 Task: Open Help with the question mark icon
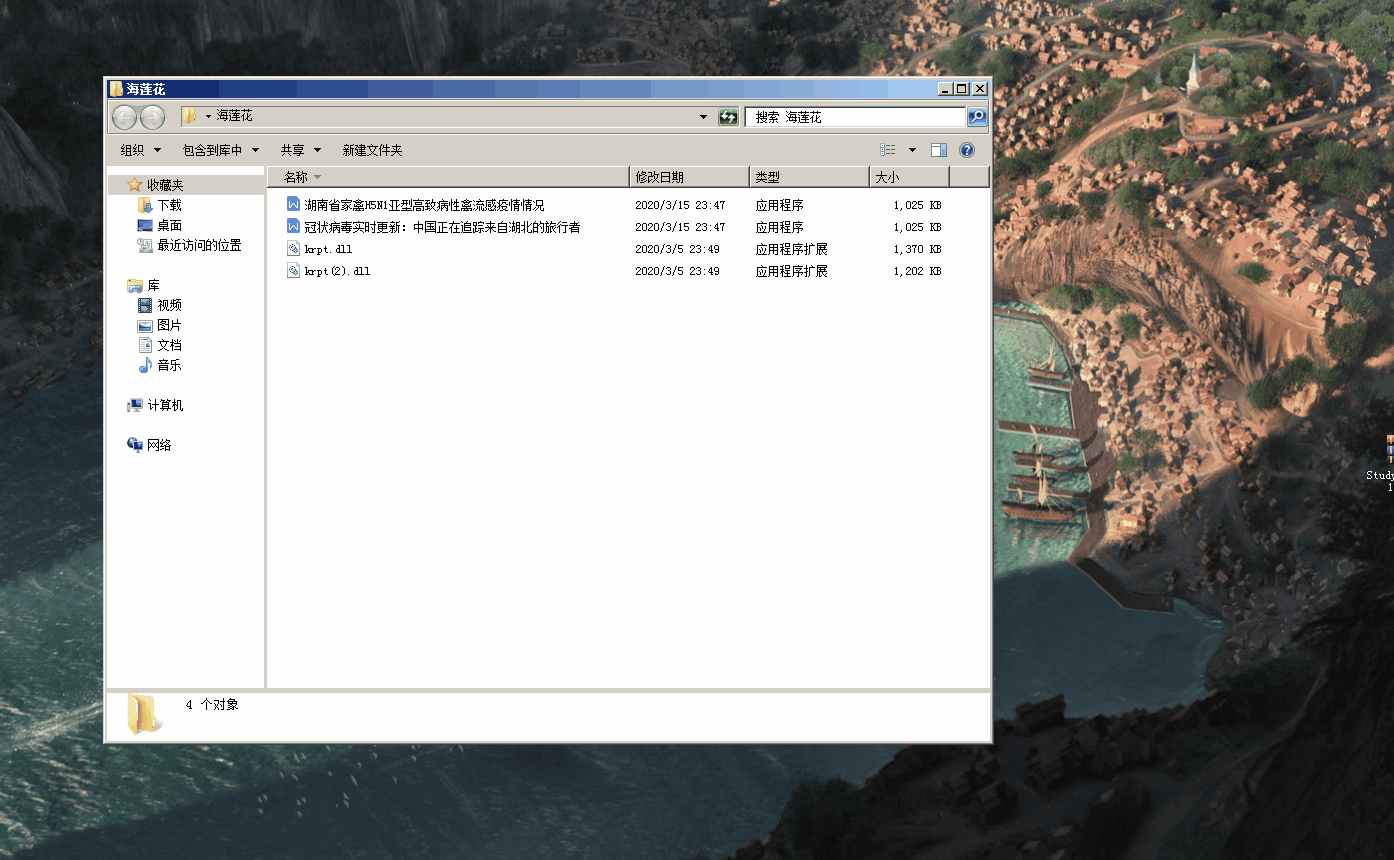pyautogui.click(x=967, y=150)
